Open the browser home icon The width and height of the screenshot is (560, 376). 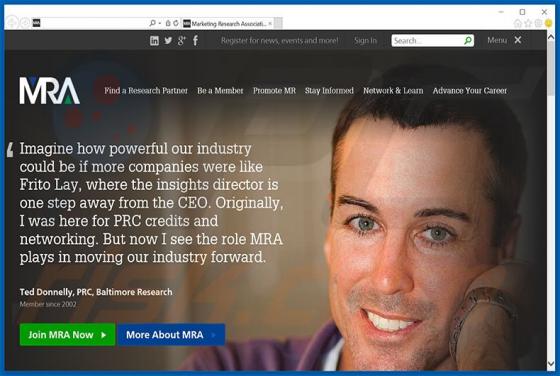click(x=518, y=24)
